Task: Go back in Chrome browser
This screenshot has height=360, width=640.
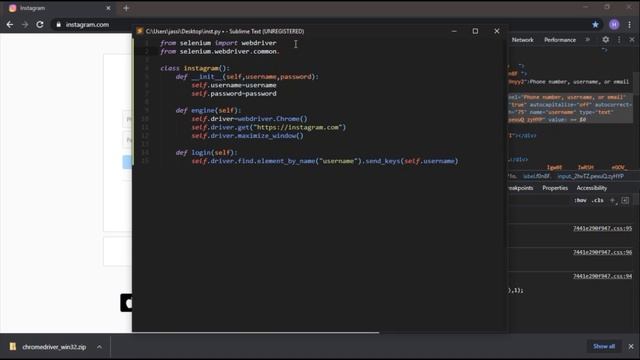Action: [10, 24]
